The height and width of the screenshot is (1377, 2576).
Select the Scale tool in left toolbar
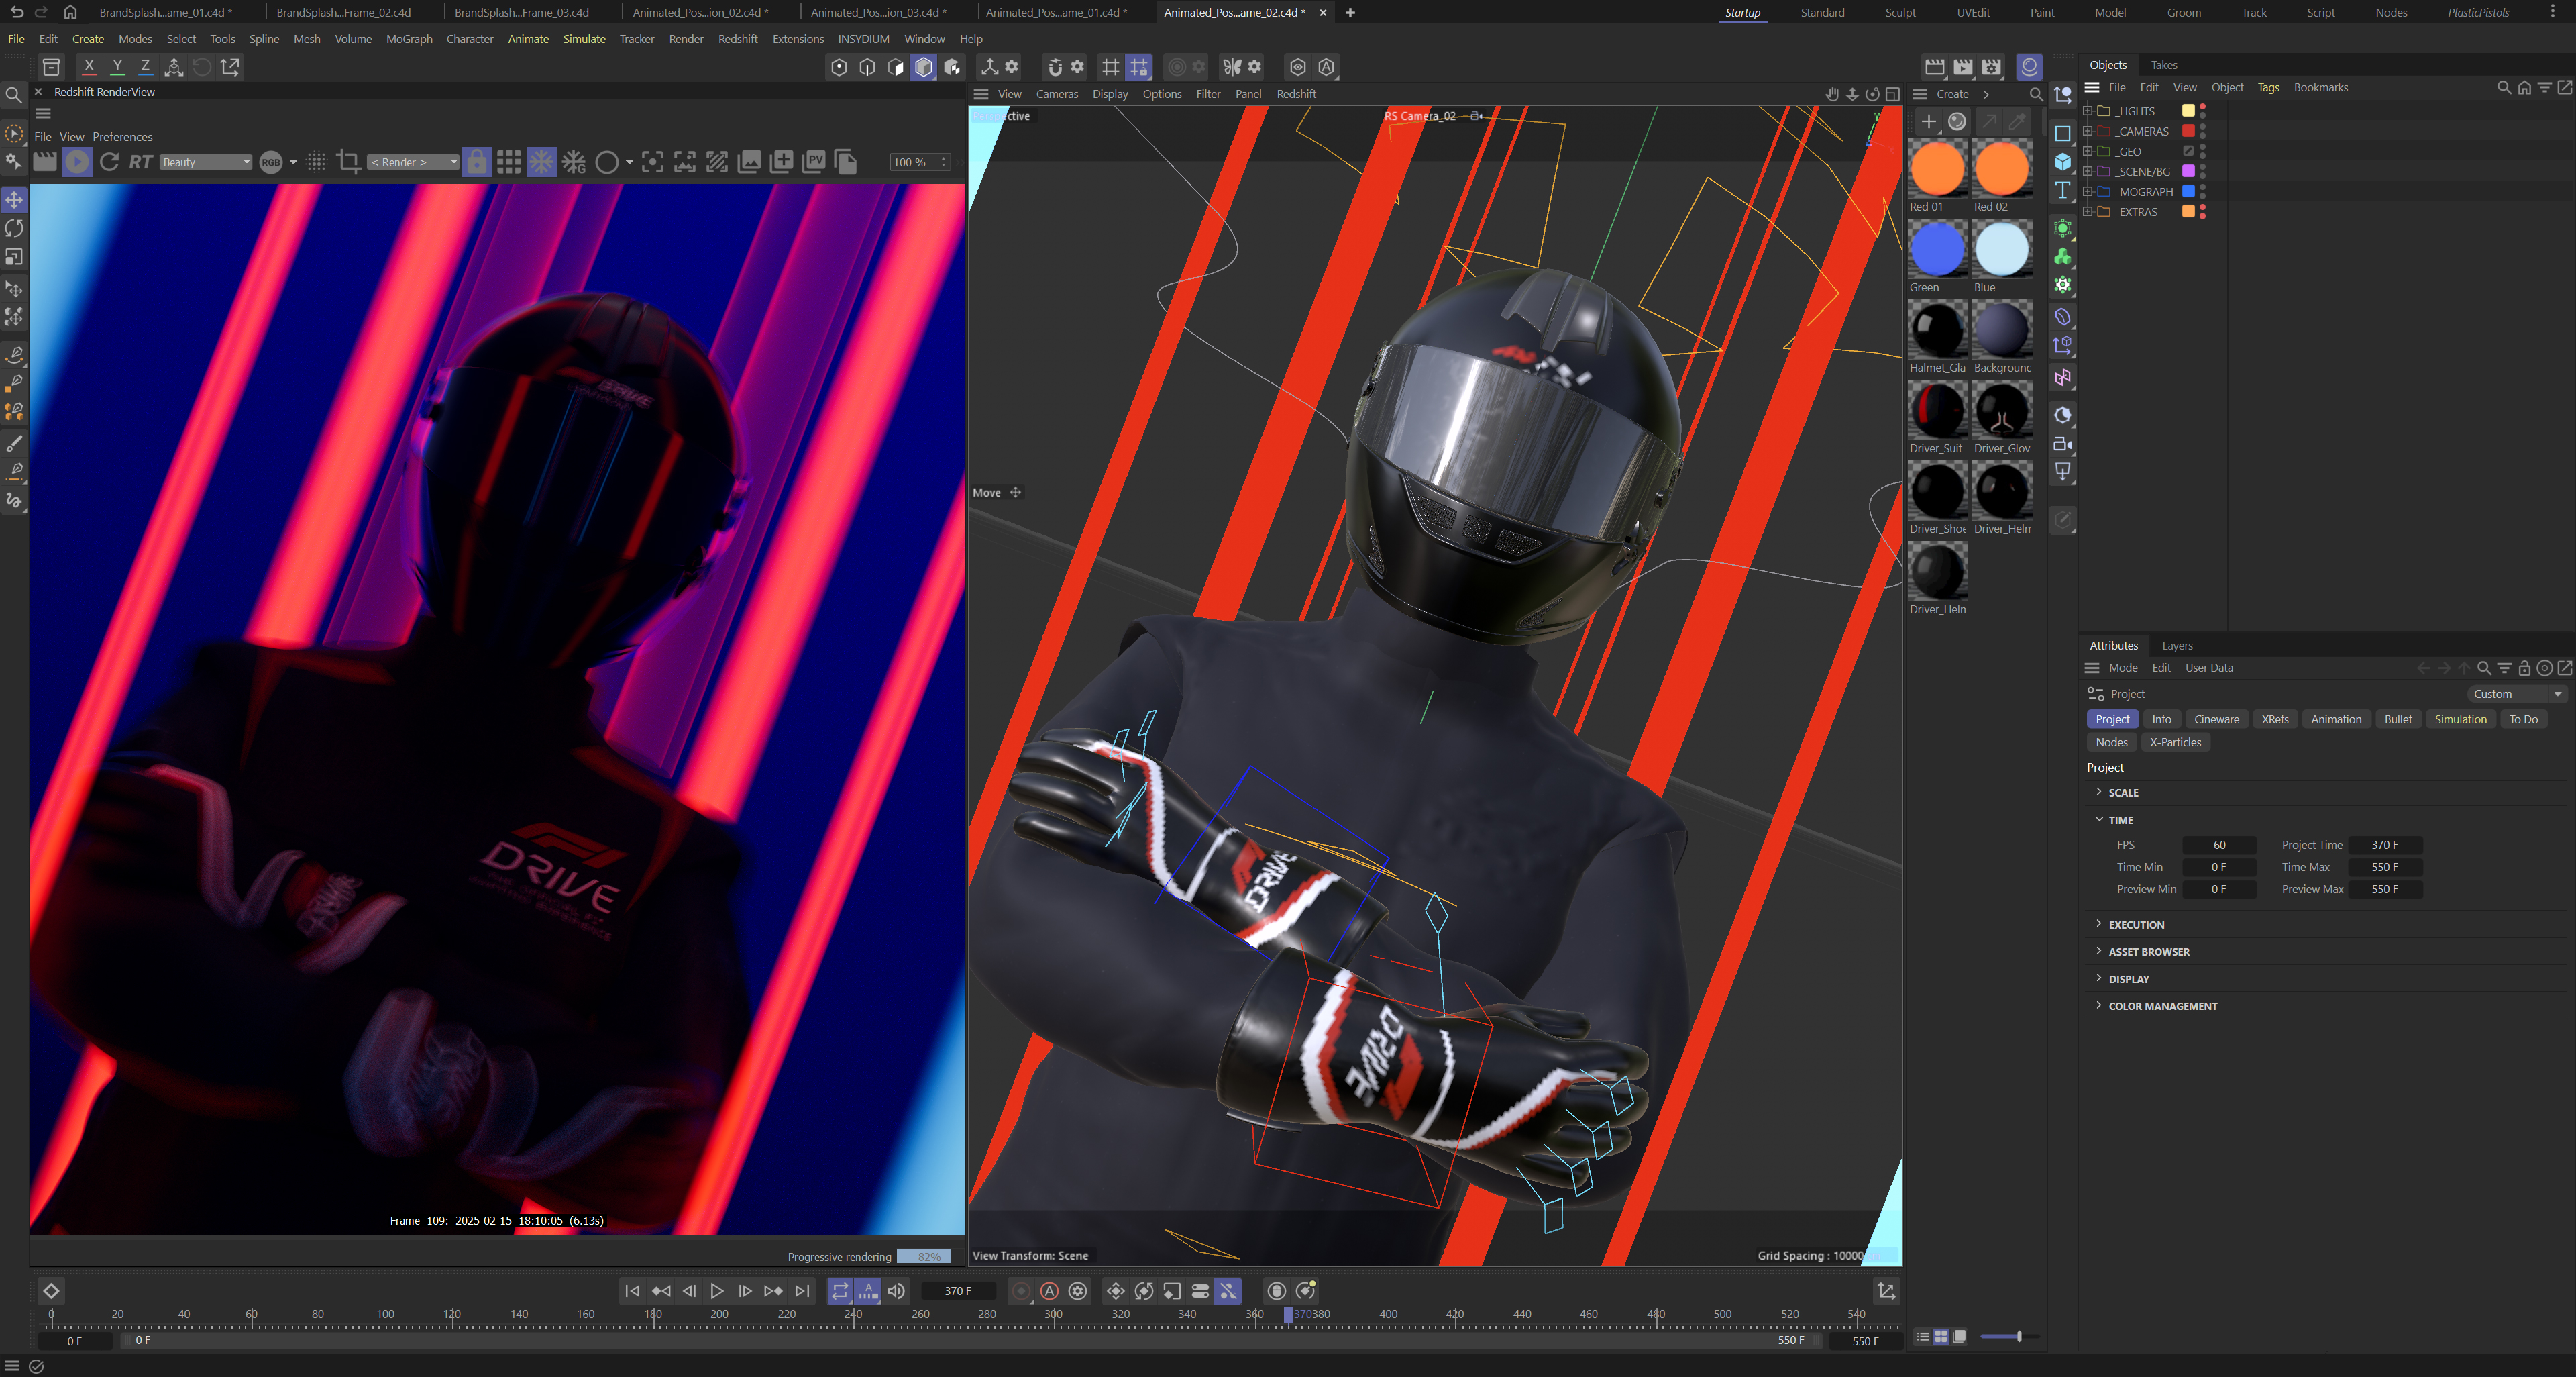[x=14, y=258]
